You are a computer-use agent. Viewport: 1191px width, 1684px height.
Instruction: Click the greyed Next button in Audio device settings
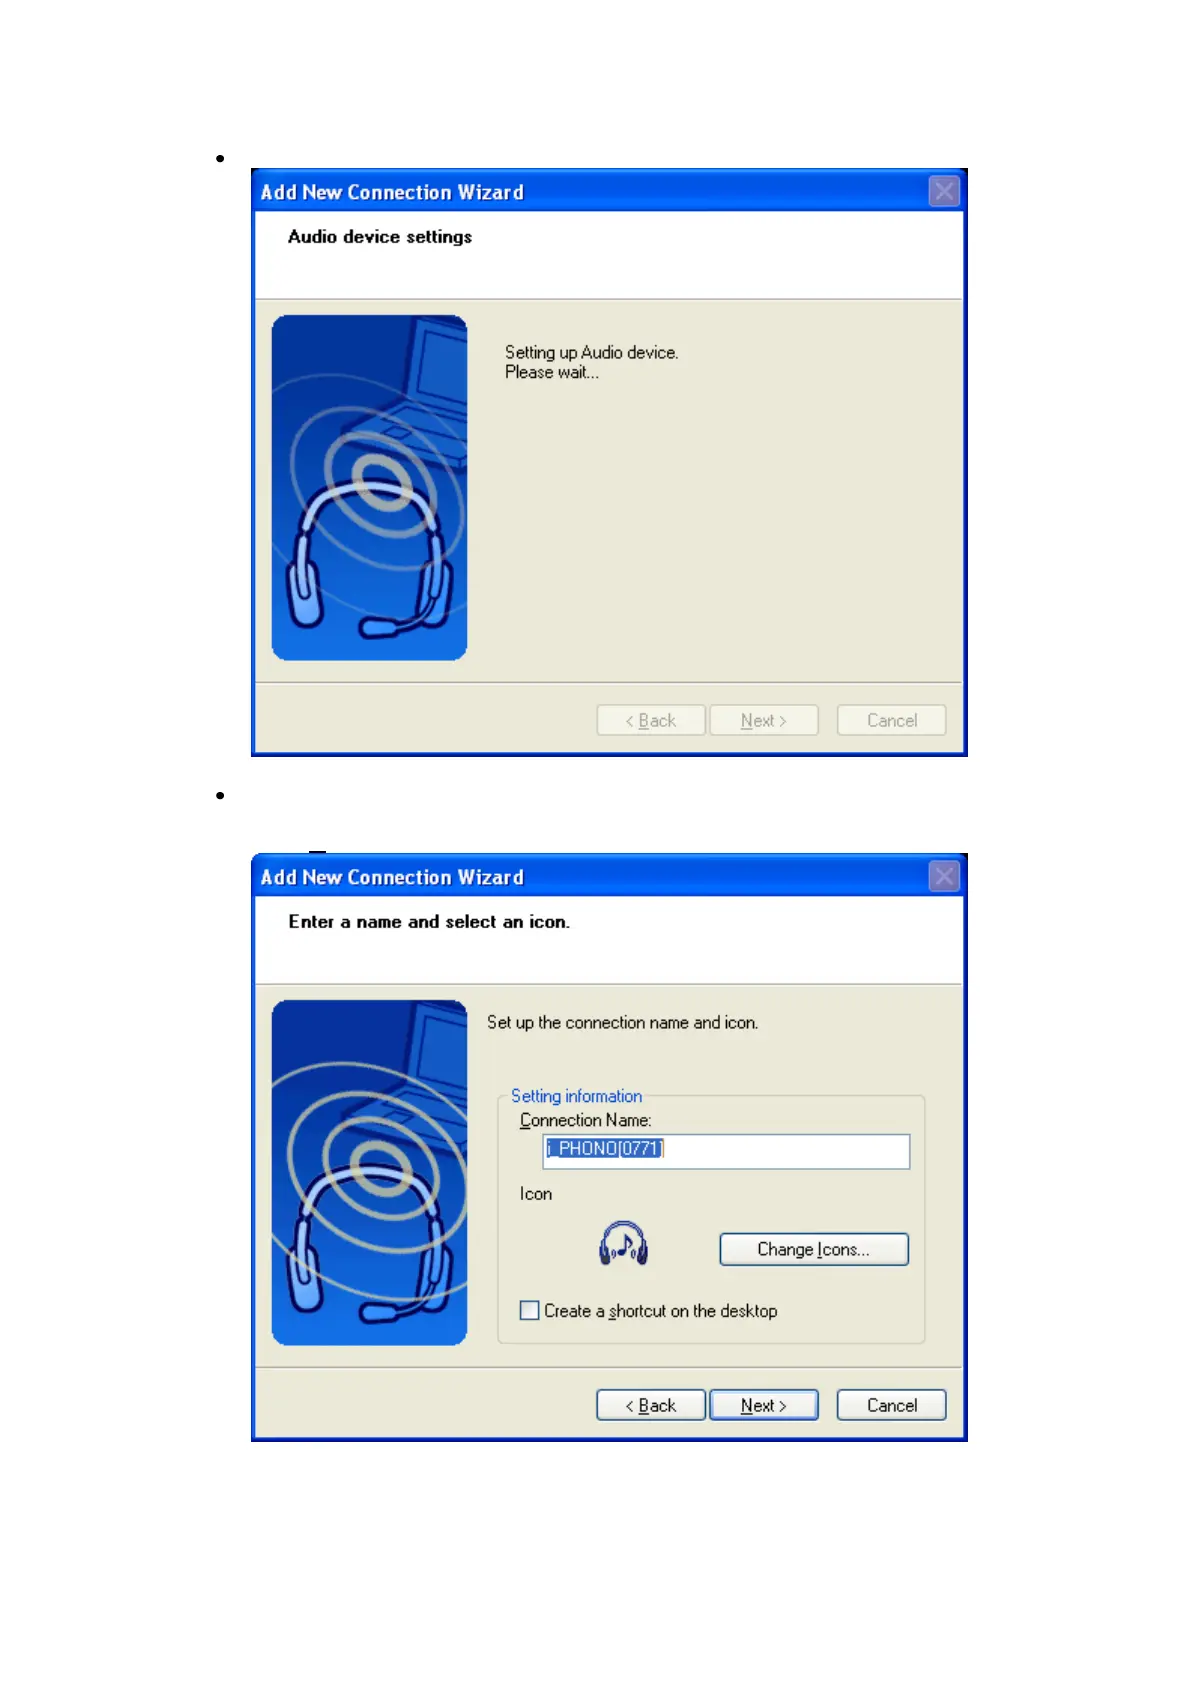(x=764, y=720)
